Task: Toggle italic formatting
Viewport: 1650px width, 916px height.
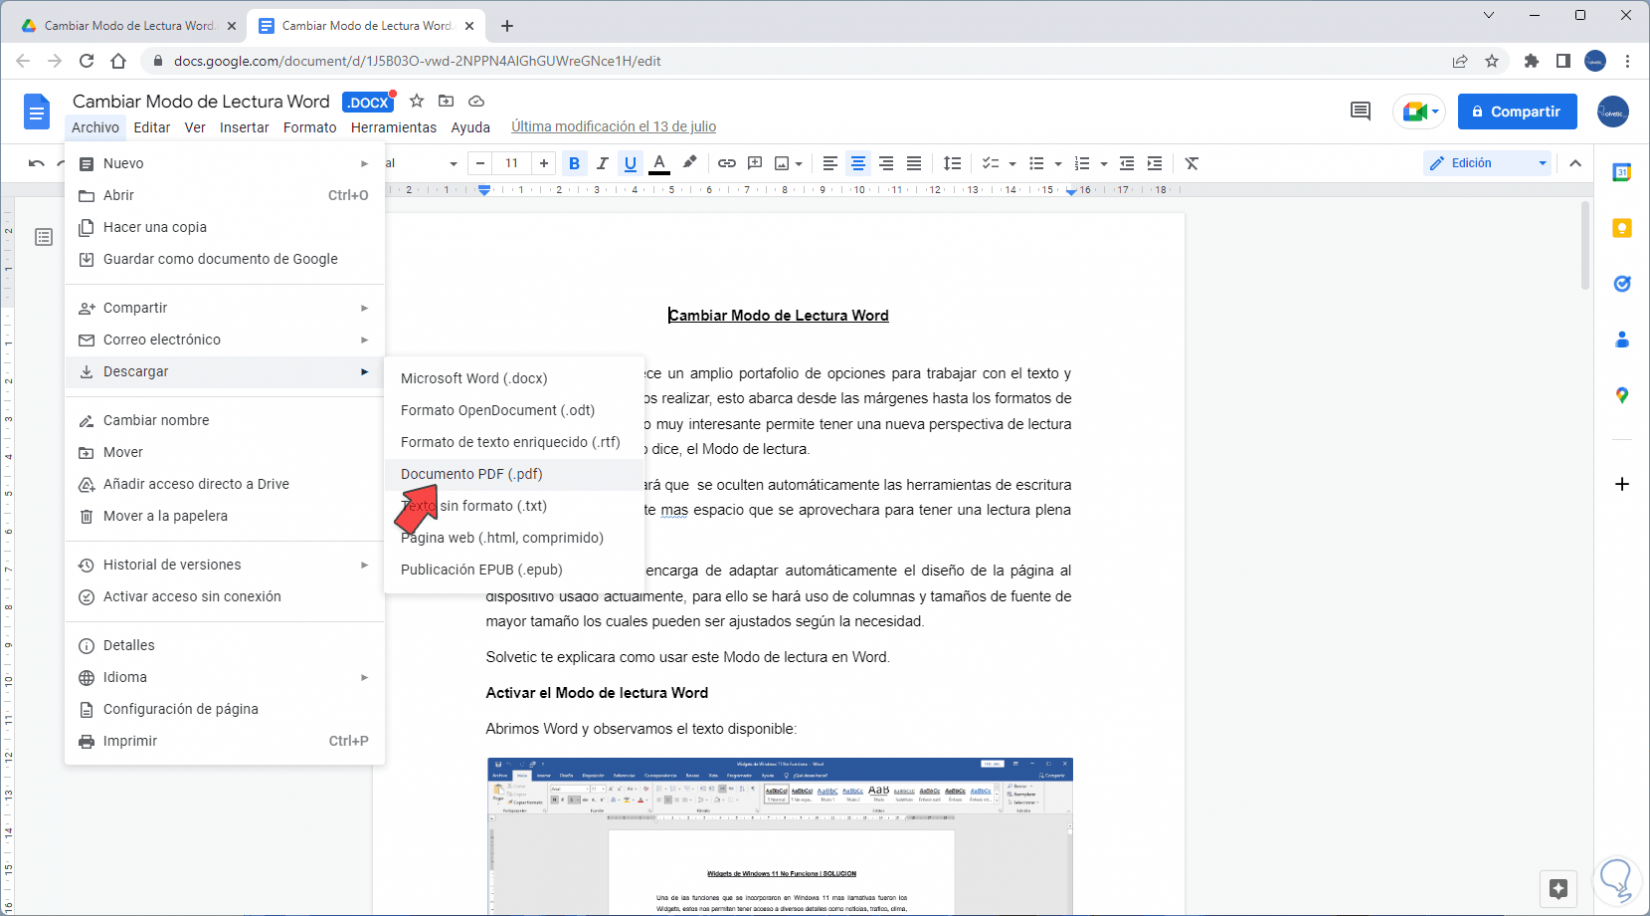Action: (x=602, y=163)
